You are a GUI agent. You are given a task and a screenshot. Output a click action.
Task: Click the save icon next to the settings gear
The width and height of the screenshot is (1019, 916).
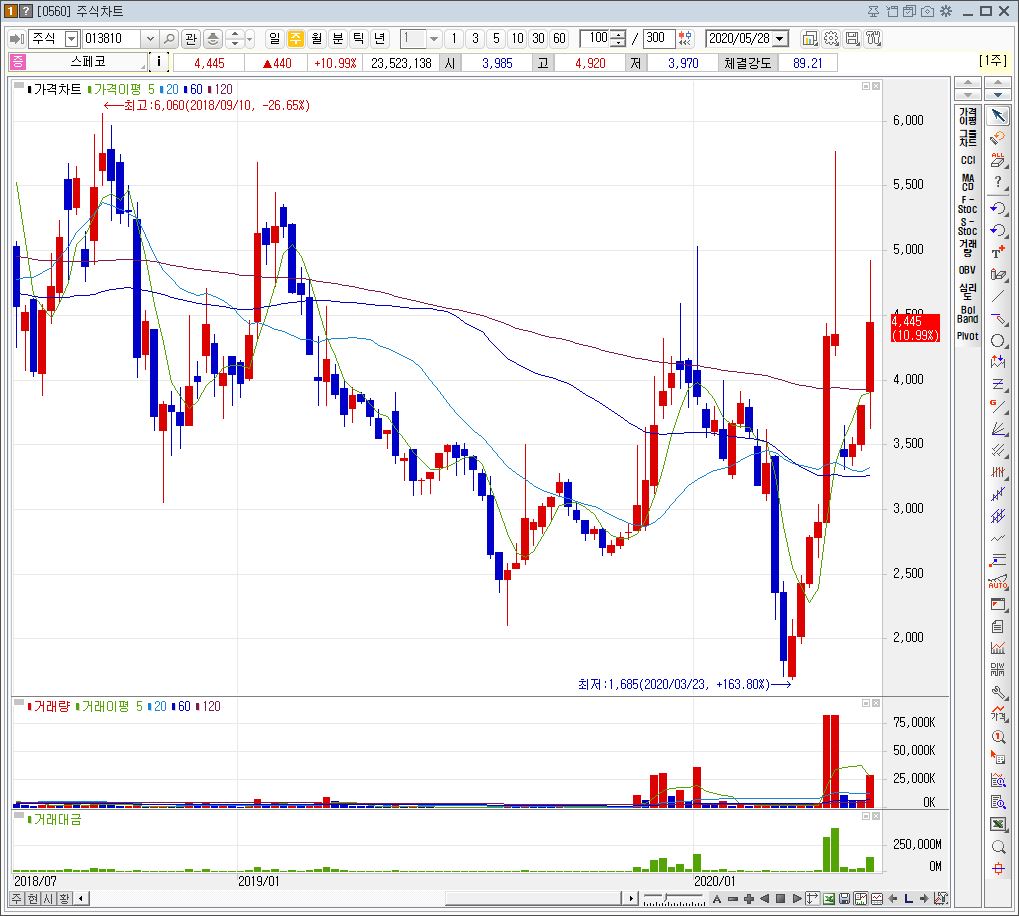(x=852, y=37)
